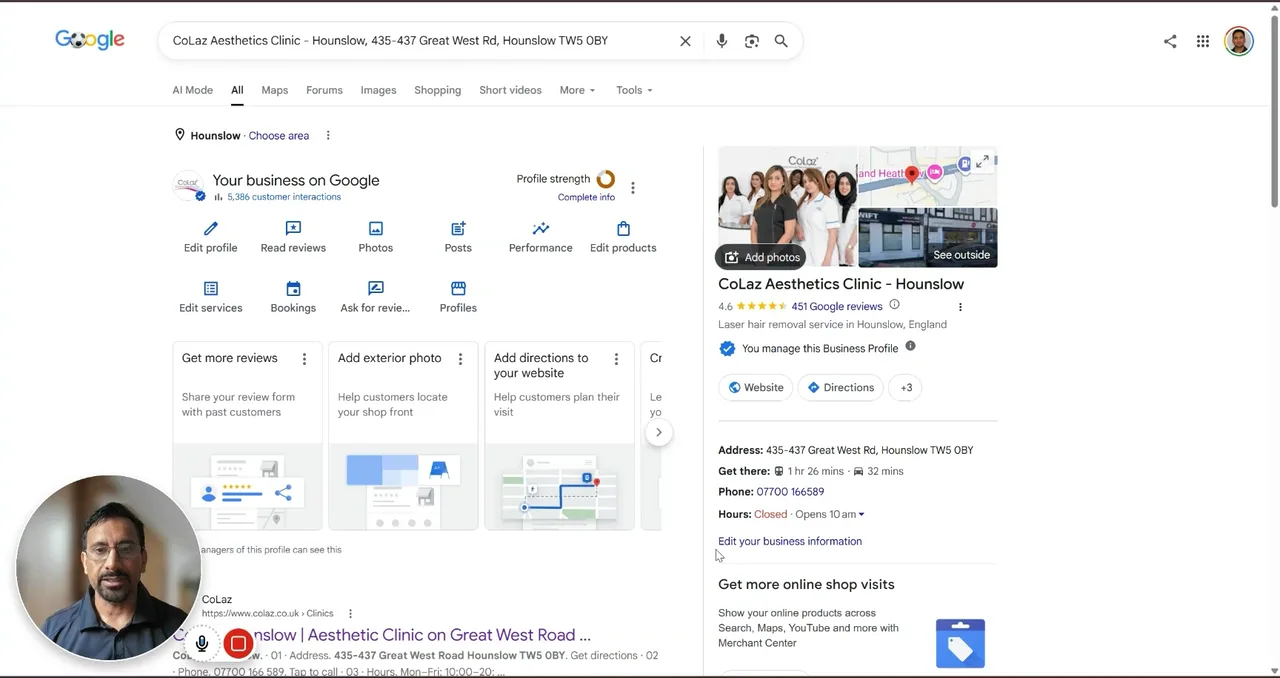Image resolution: width=1280 pixels, height=678 pixels.
Task: Click Complete info link
Action: tap(586, 197)
